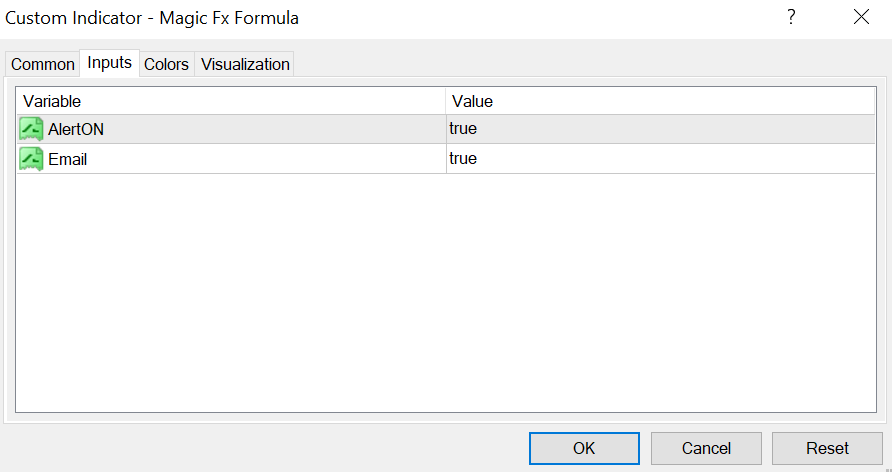Screen dimensions: 892x472
Task: Open the Colors tab
Action: pos(166,64)
